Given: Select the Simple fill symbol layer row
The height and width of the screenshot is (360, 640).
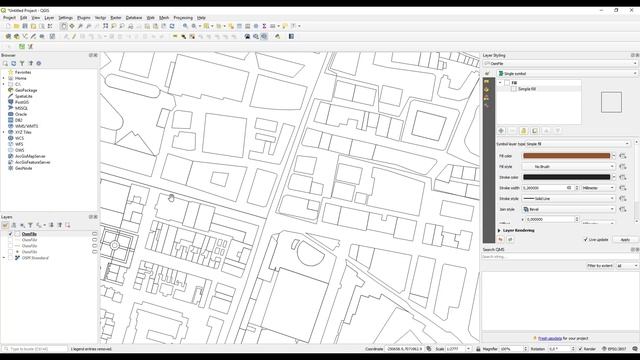Looking at the screenshot, I should click(539, 89).
